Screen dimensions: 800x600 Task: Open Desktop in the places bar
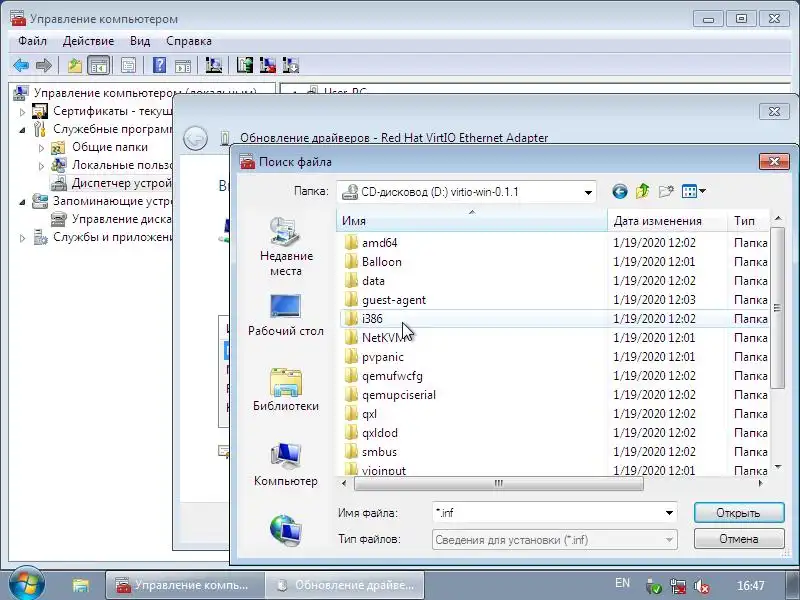tap(285, 315)
